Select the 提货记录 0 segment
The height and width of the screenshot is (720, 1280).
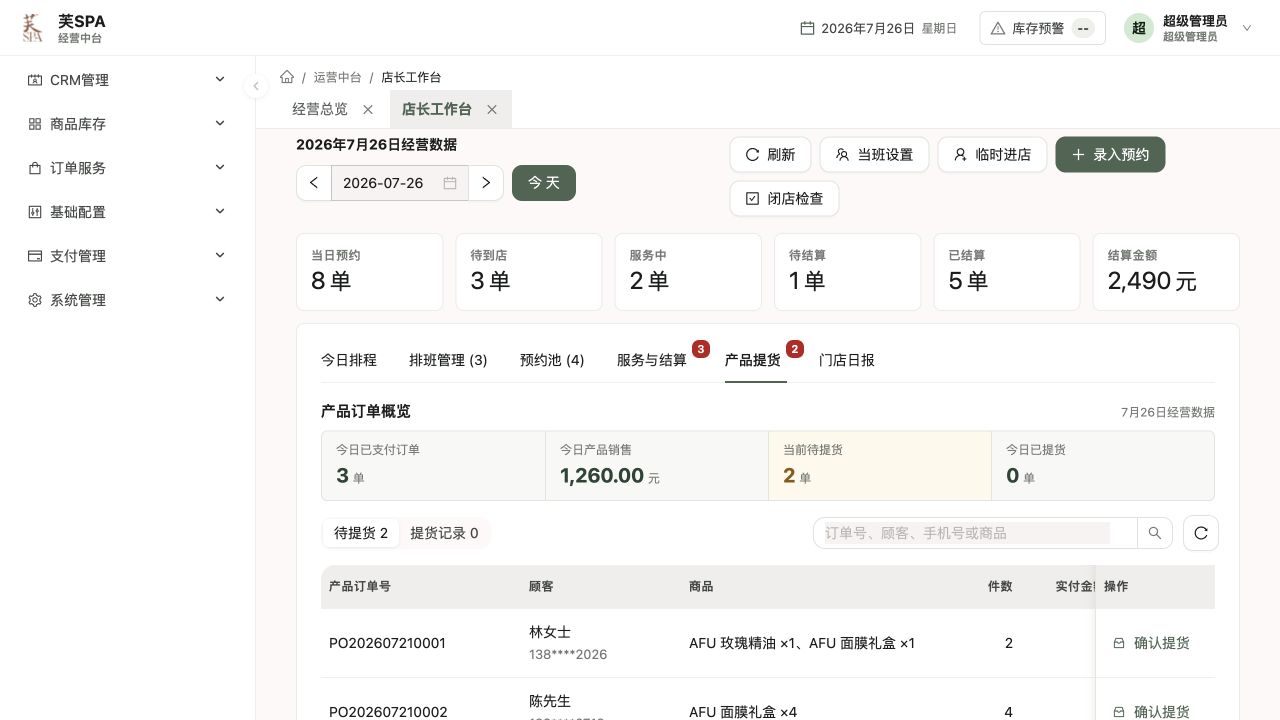pos(444,533)
